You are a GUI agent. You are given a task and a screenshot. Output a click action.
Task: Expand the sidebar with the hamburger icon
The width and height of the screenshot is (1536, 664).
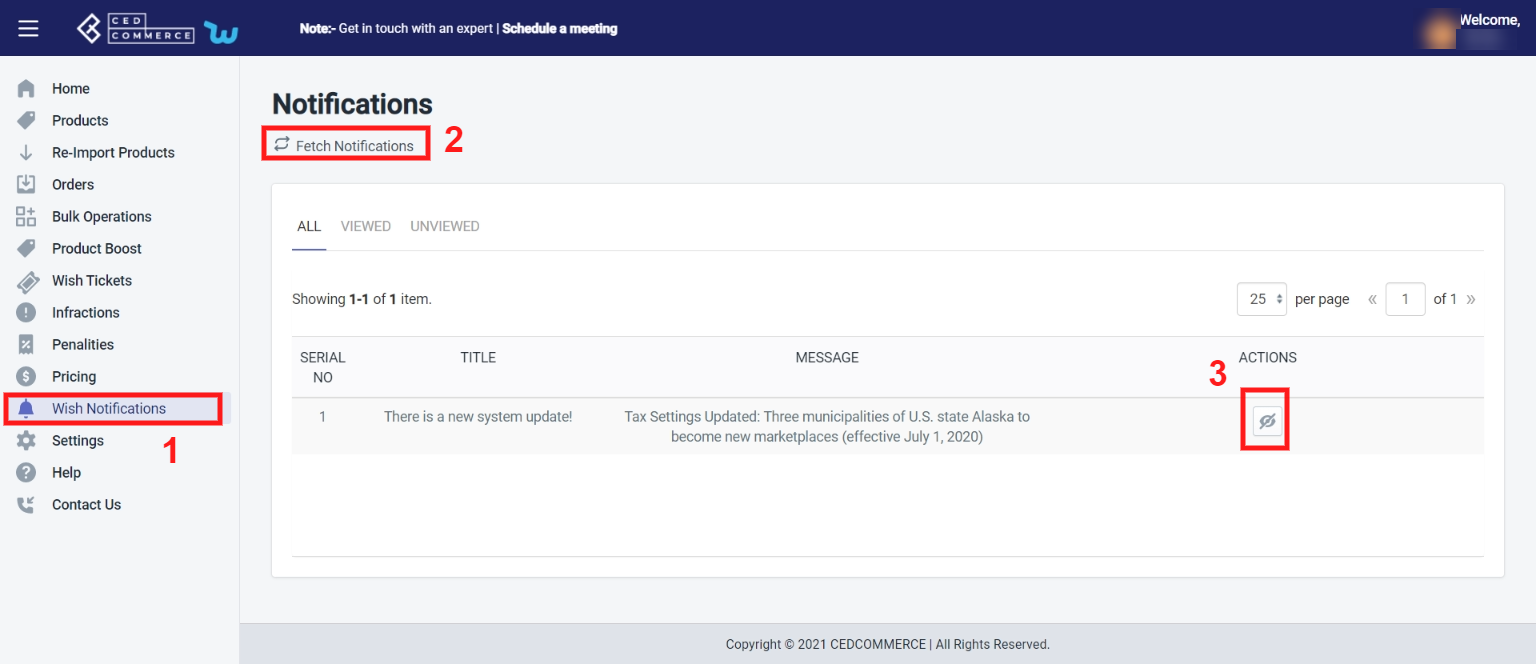coord(28,28)
